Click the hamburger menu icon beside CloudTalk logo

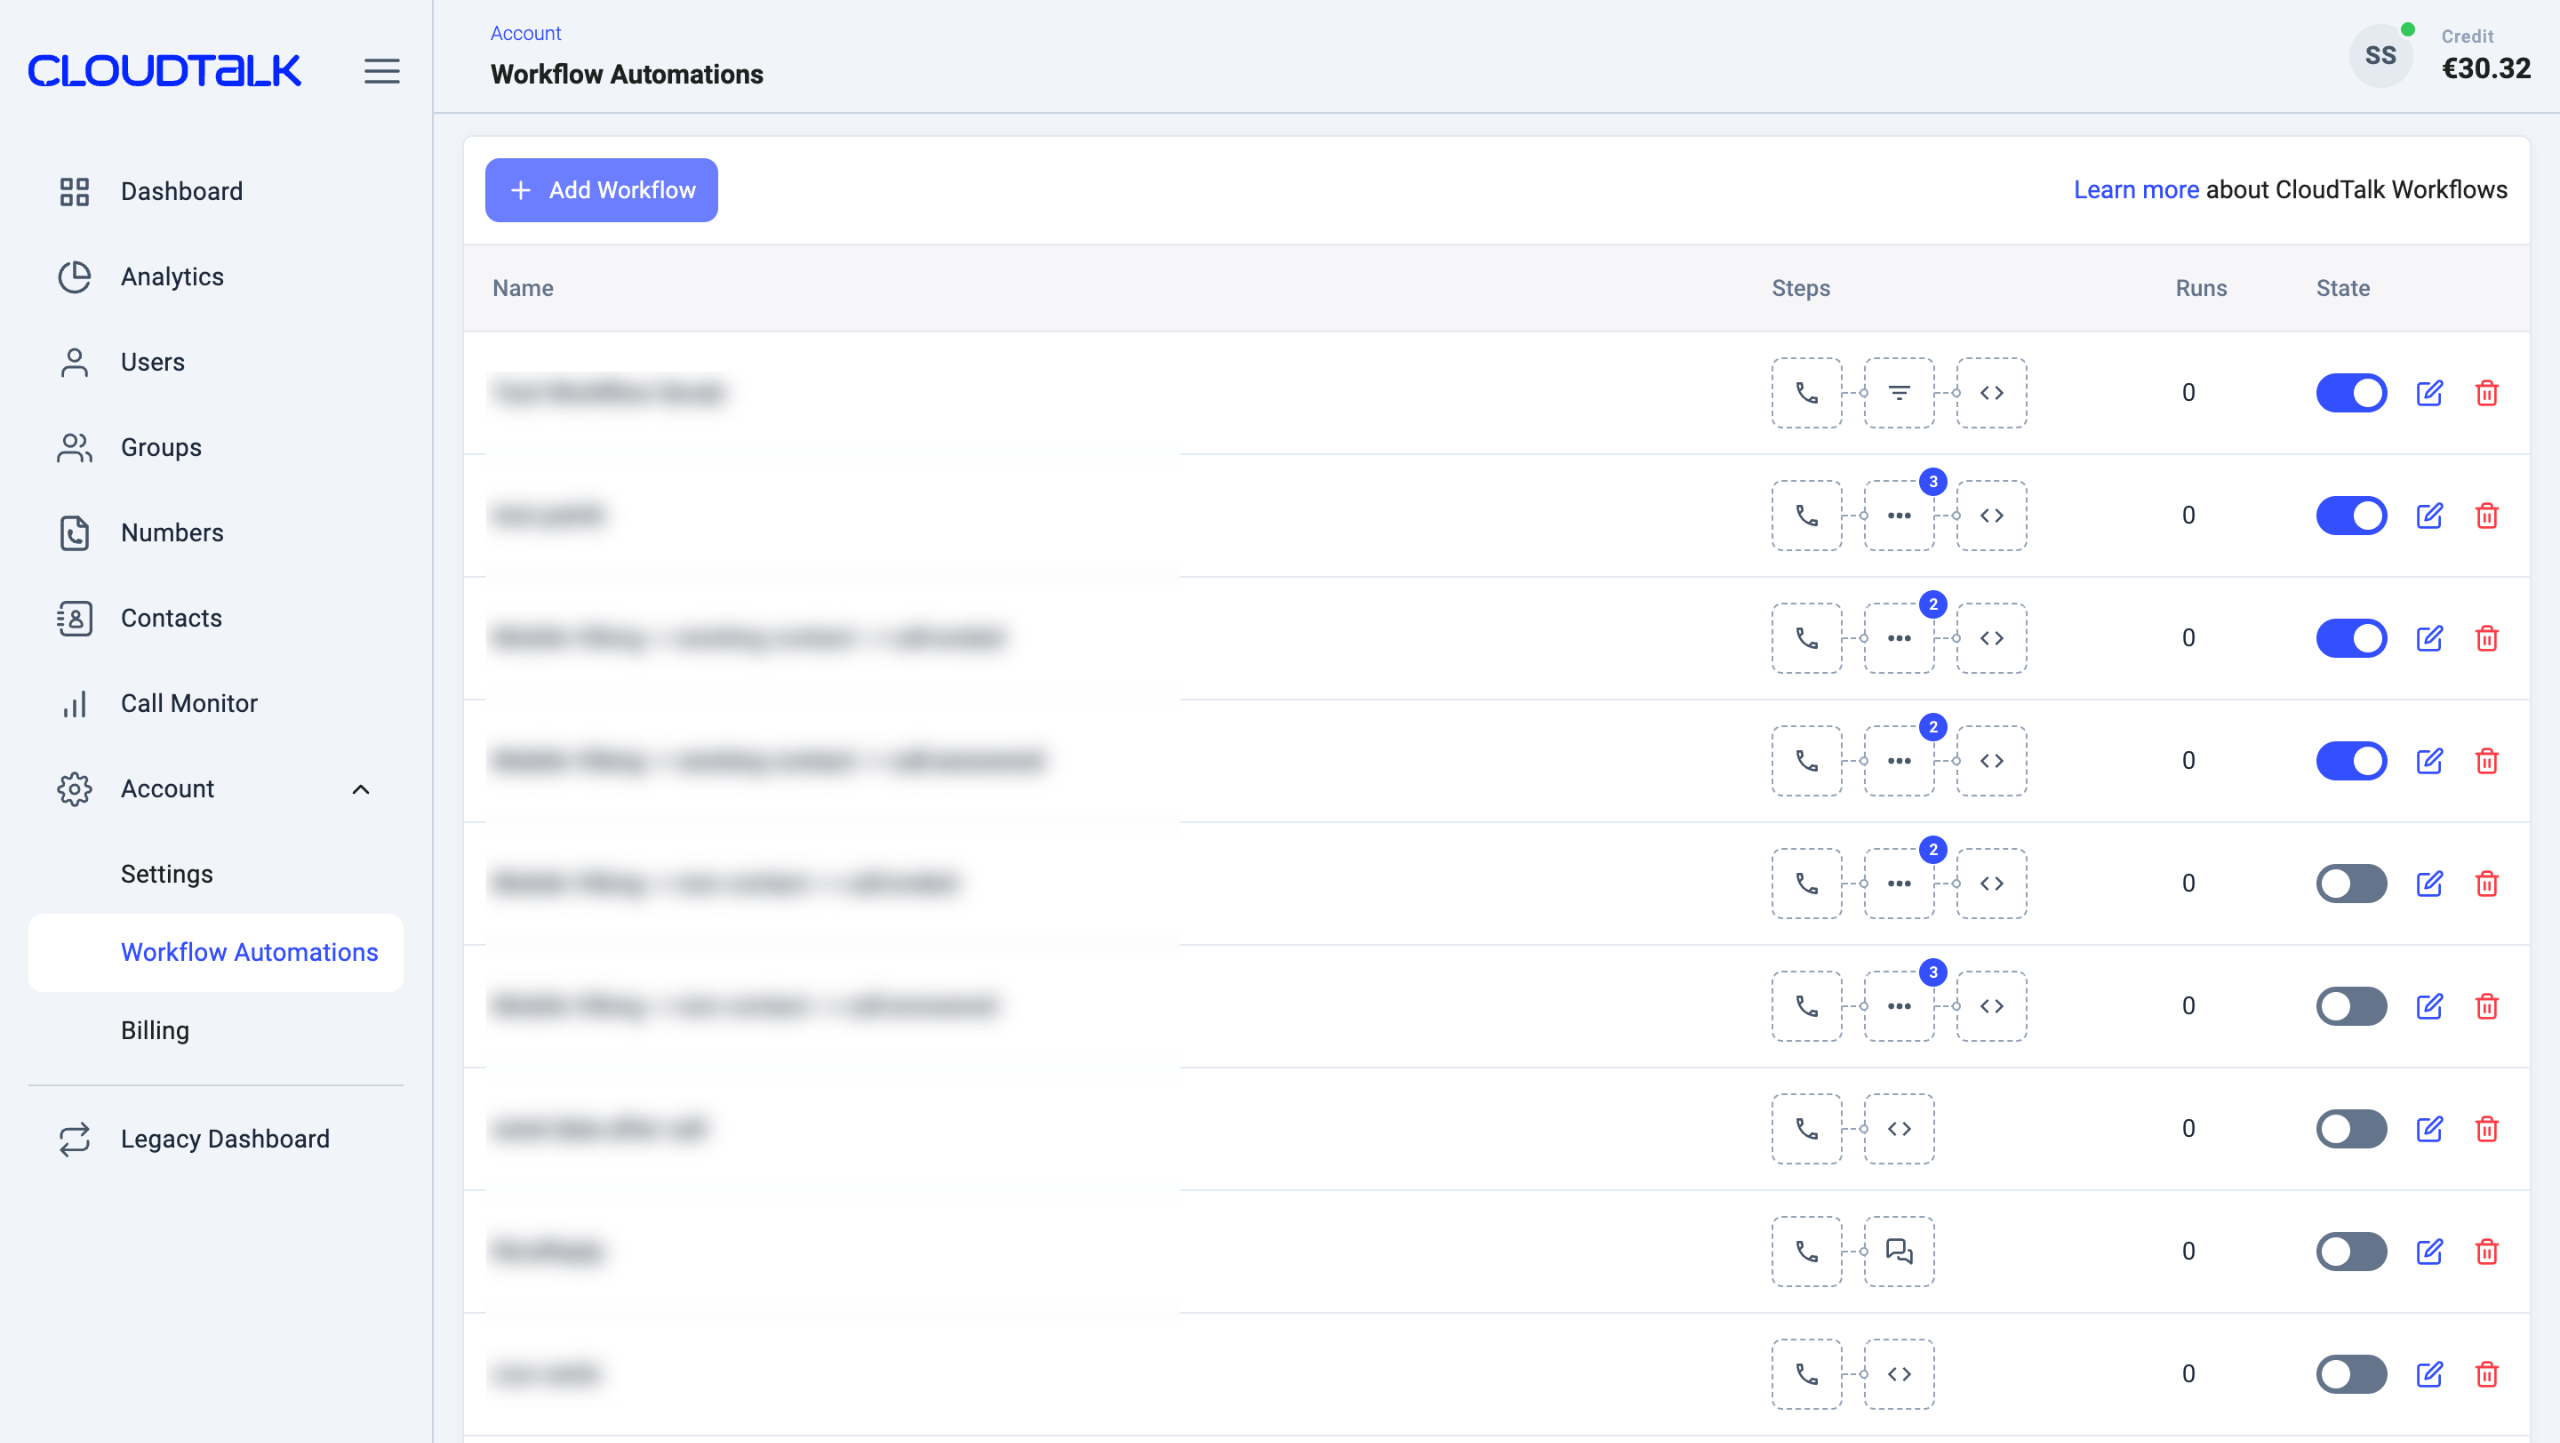click(381, 71)
